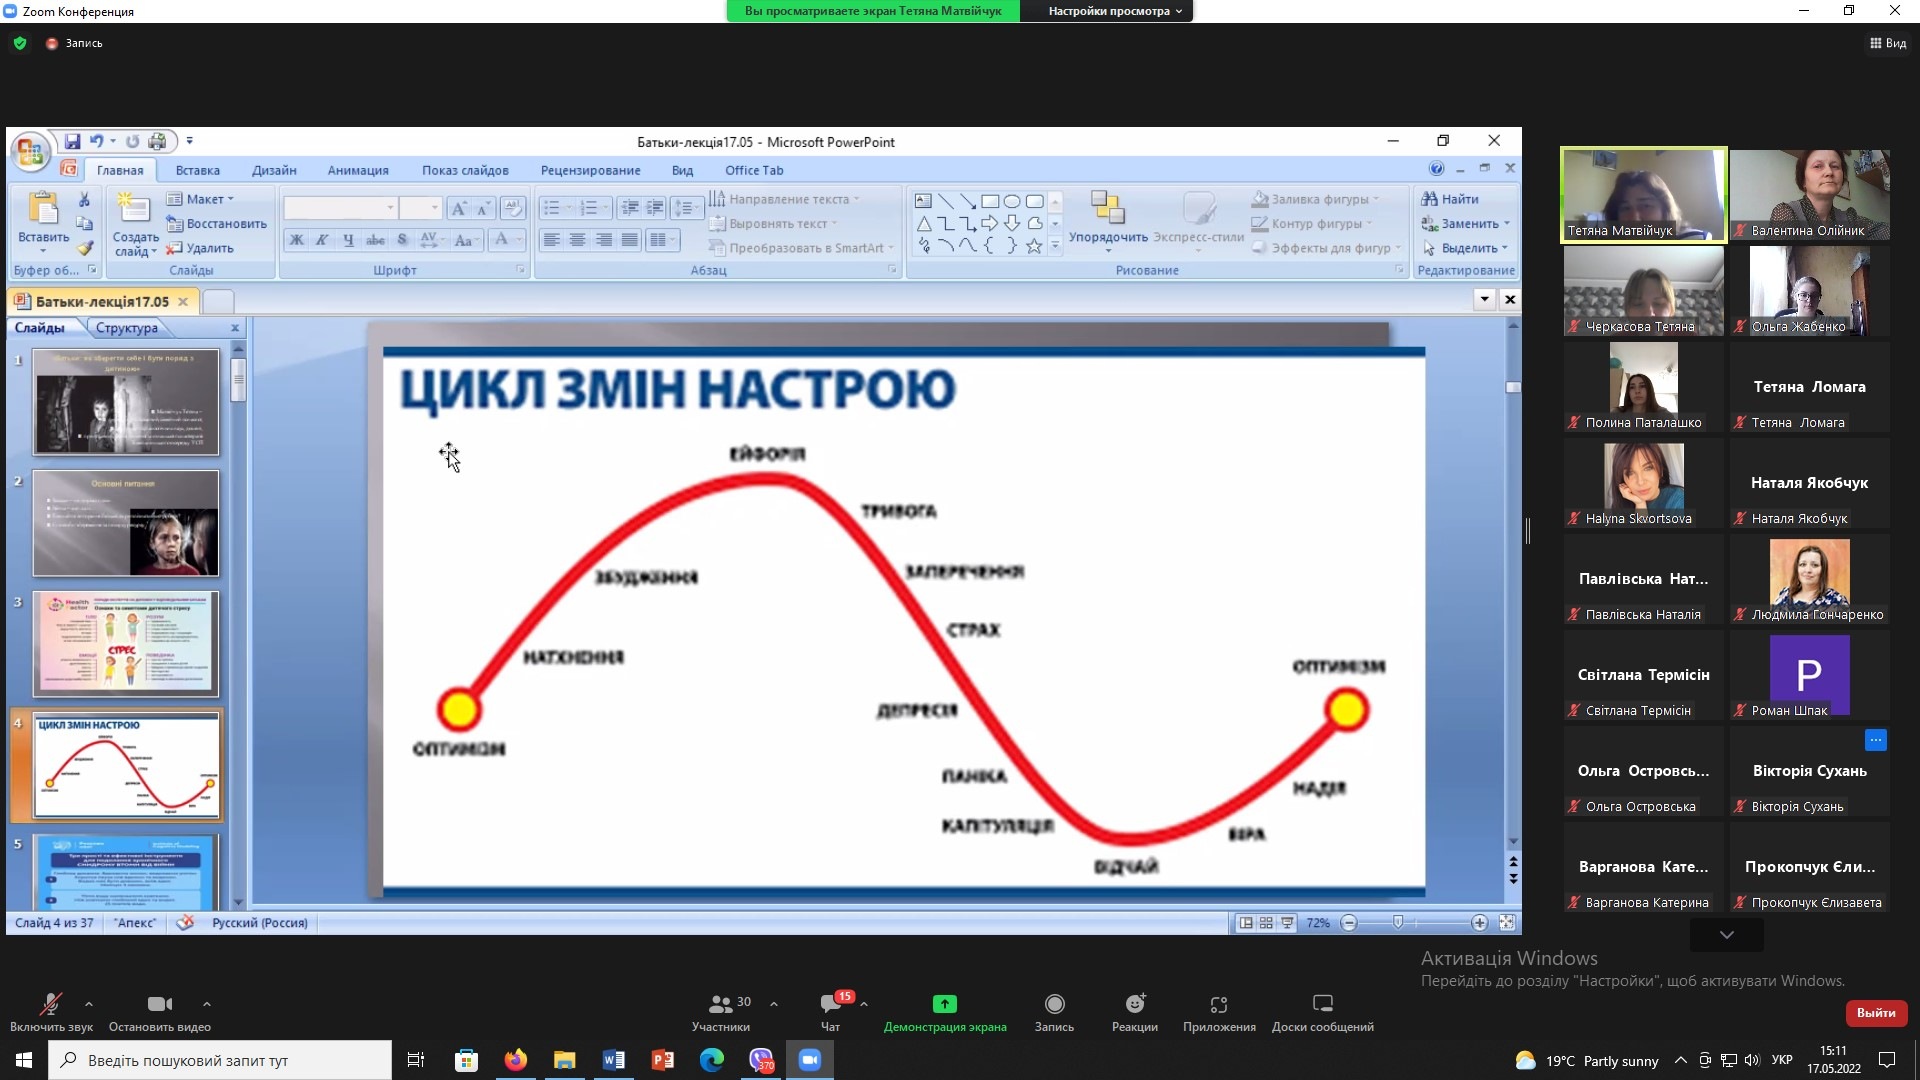Open Zoom Apps icon
Viewport: 1920px width, 1080px height.
pos(1218,1005)
